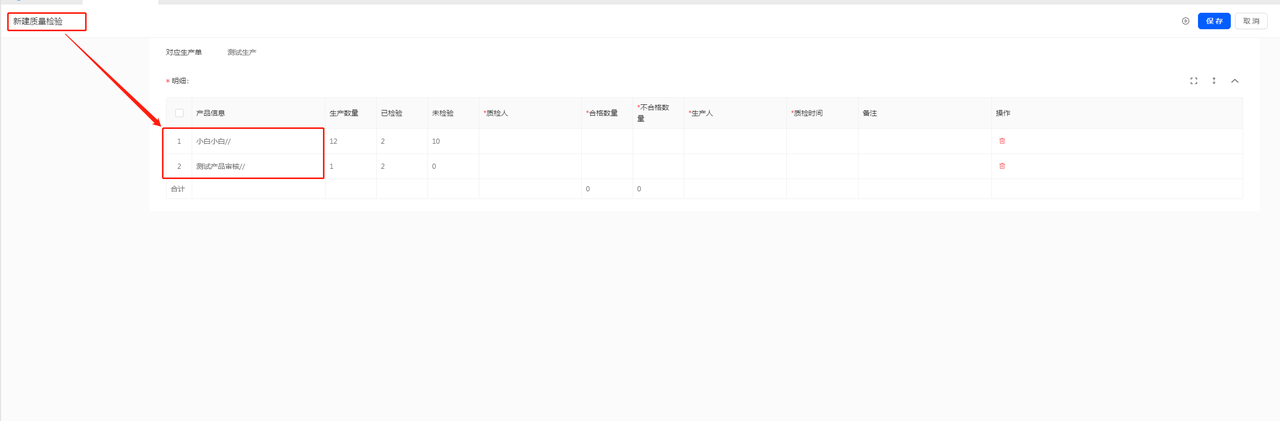Click the 新建质量检验 page title
This screenshot has width=1280, height=421.
pyautogui.click(x=38, y=21)
